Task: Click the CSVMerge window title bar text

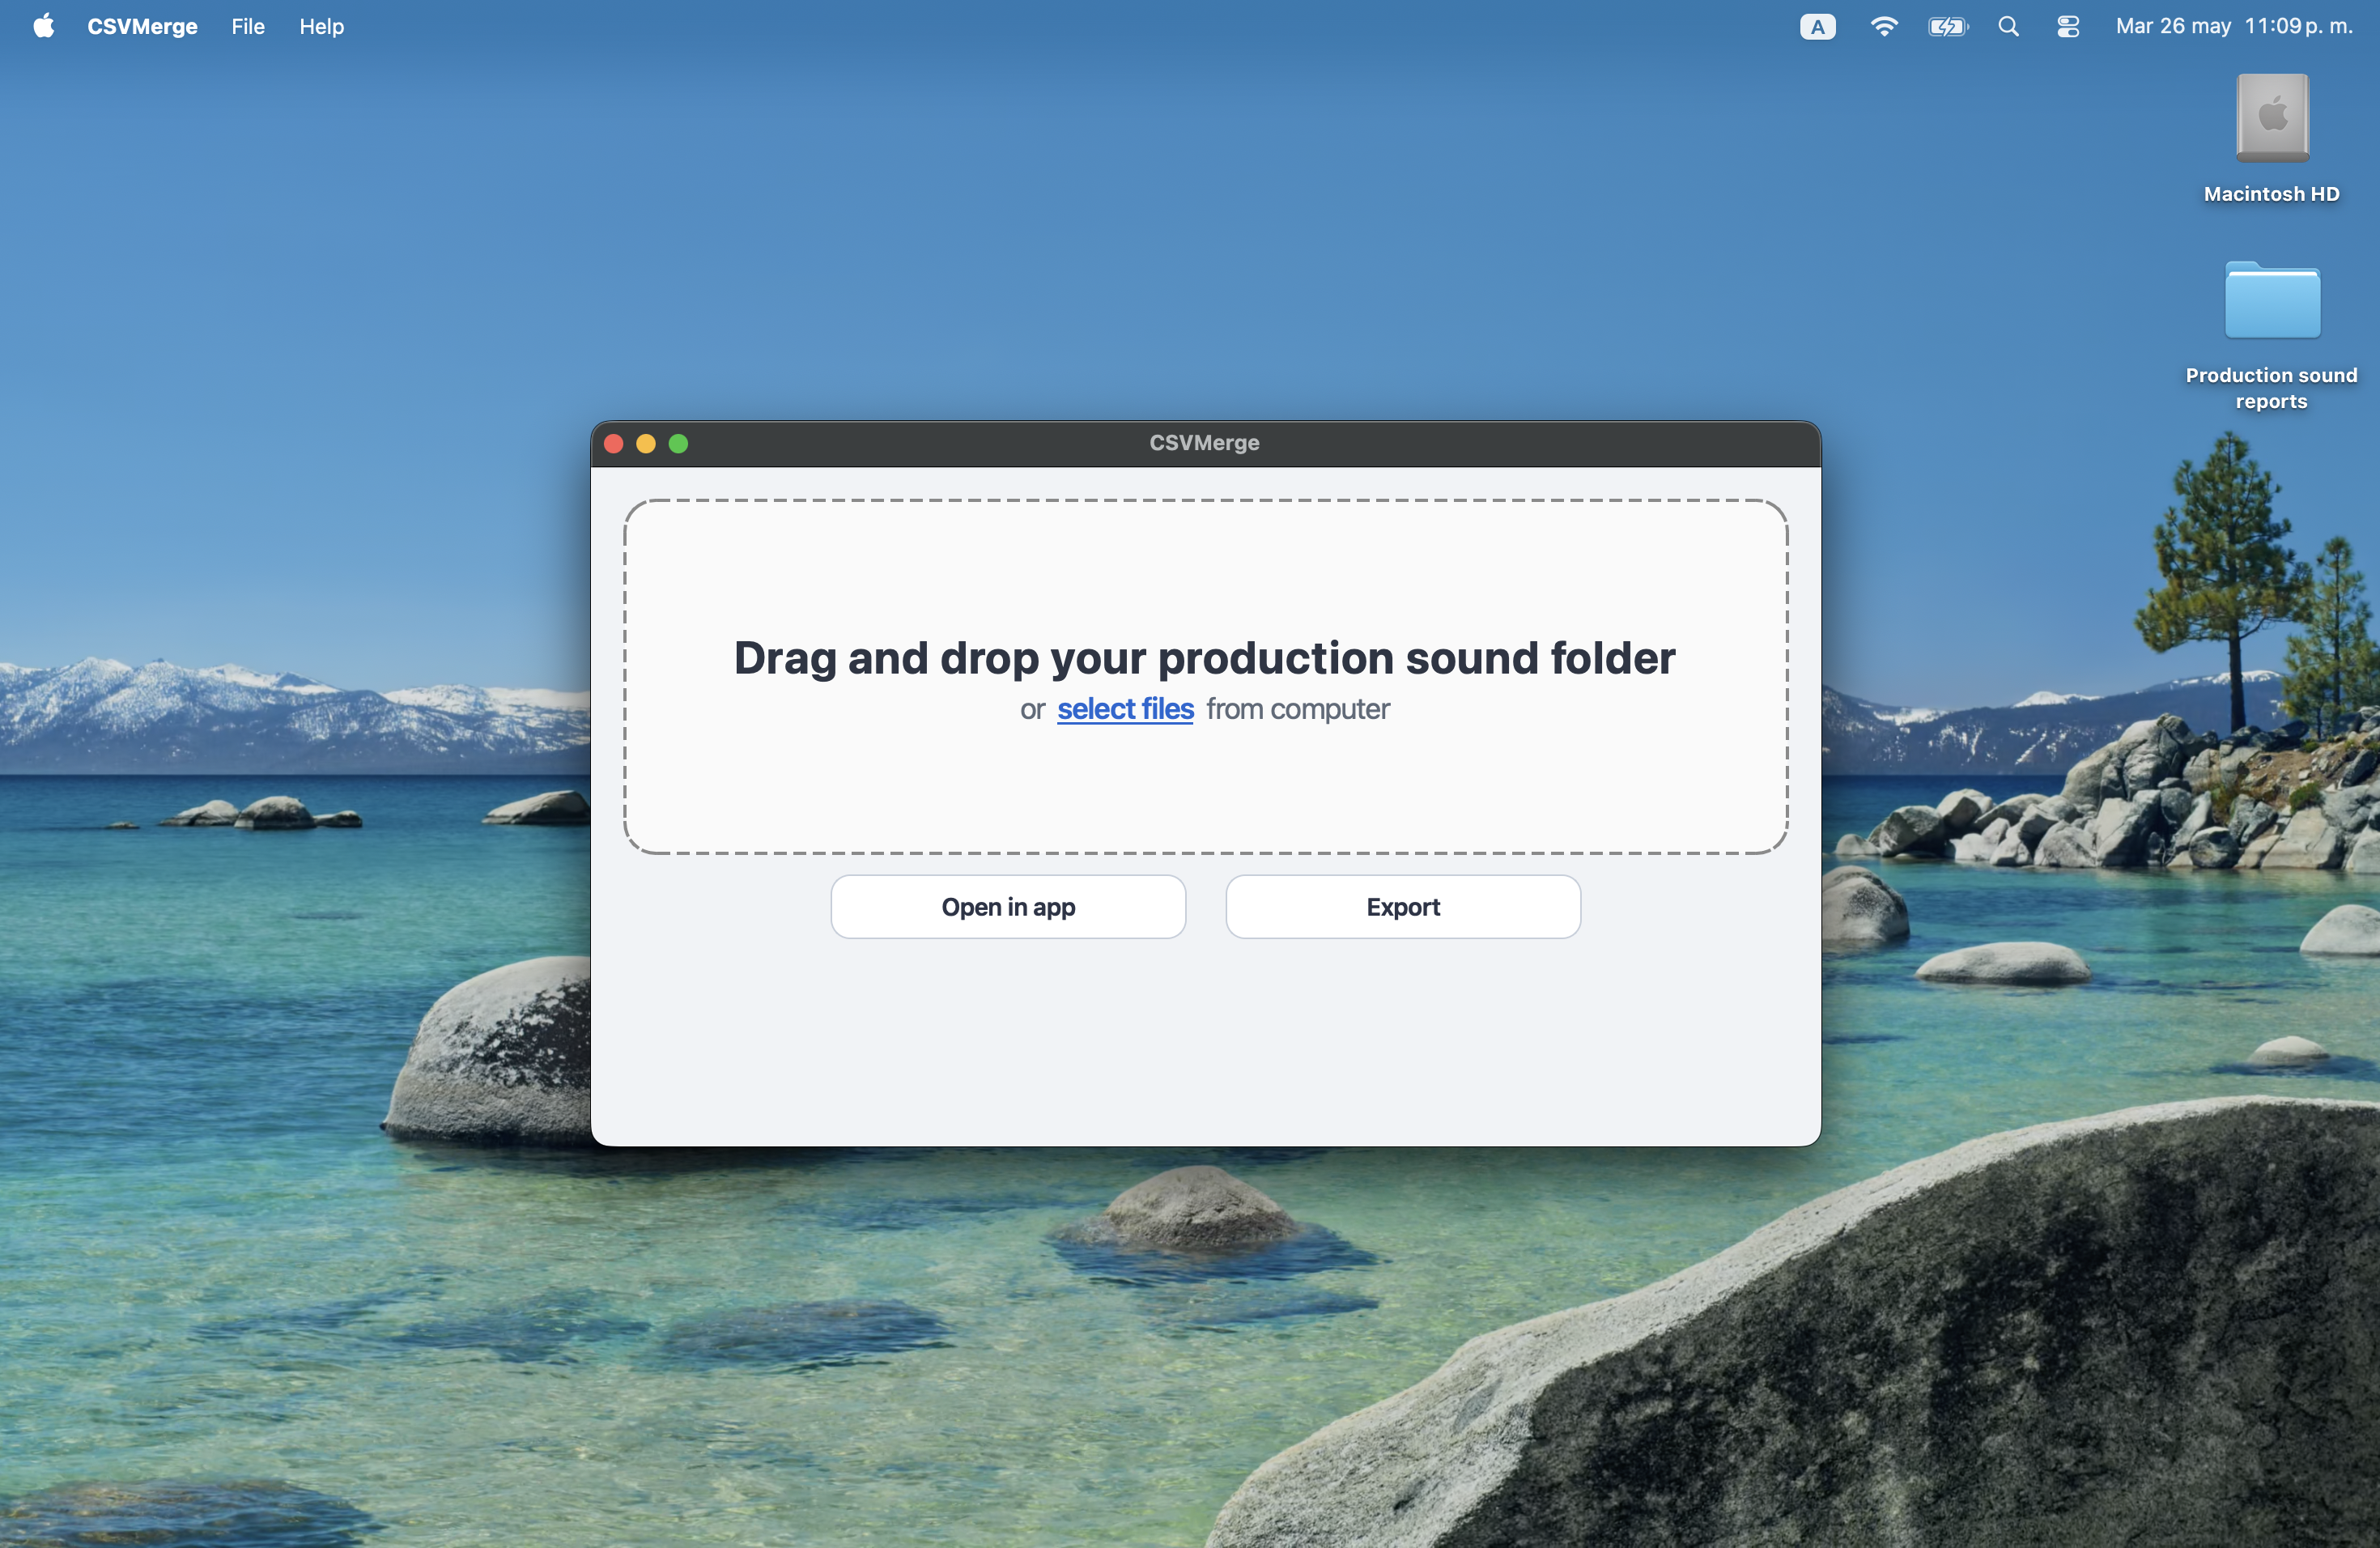Action: pyautogui.click(x=1204, y=443)
